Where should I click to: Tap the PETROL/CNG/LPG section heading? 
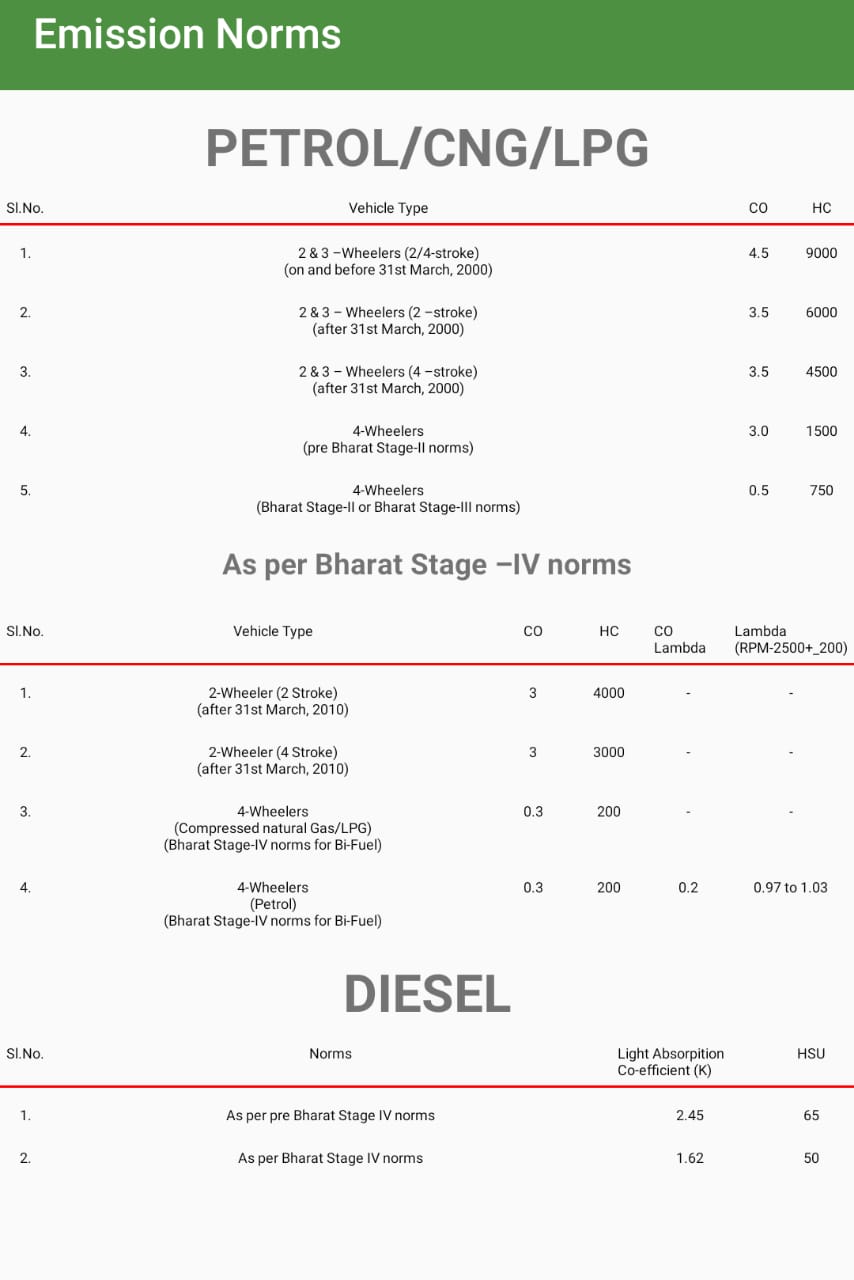[427, 149]
